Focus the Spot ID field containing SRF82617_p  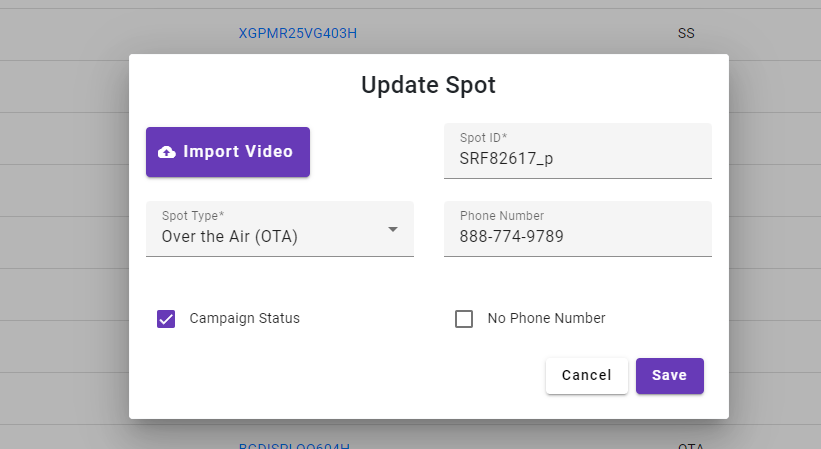click(x=578, y=151)
